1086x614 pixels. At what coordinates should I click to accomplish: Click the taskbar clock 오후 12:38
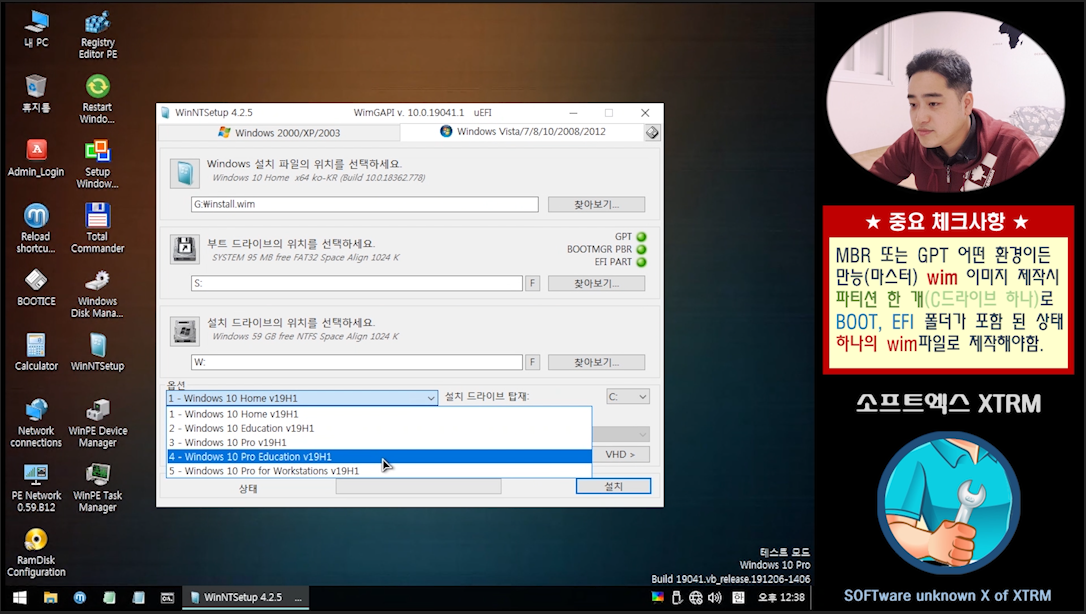(x=781, y=597)
